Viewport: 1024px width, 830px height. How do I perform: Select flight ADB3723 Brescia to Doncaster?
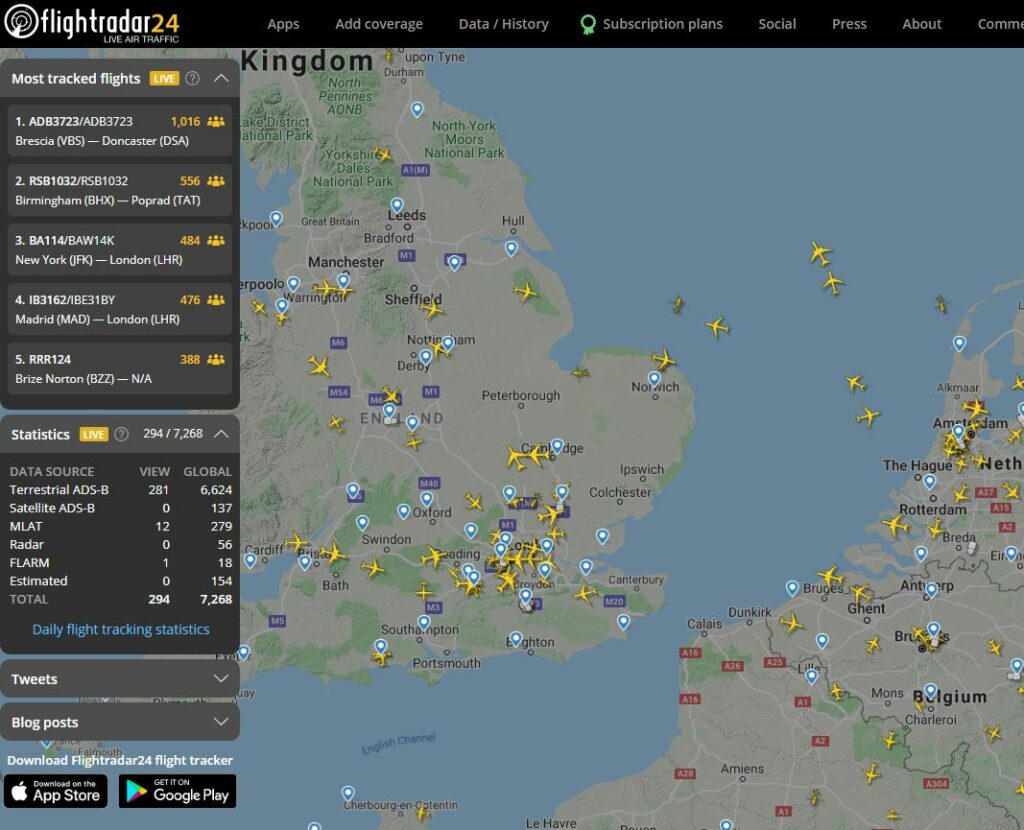click(120, 131)
